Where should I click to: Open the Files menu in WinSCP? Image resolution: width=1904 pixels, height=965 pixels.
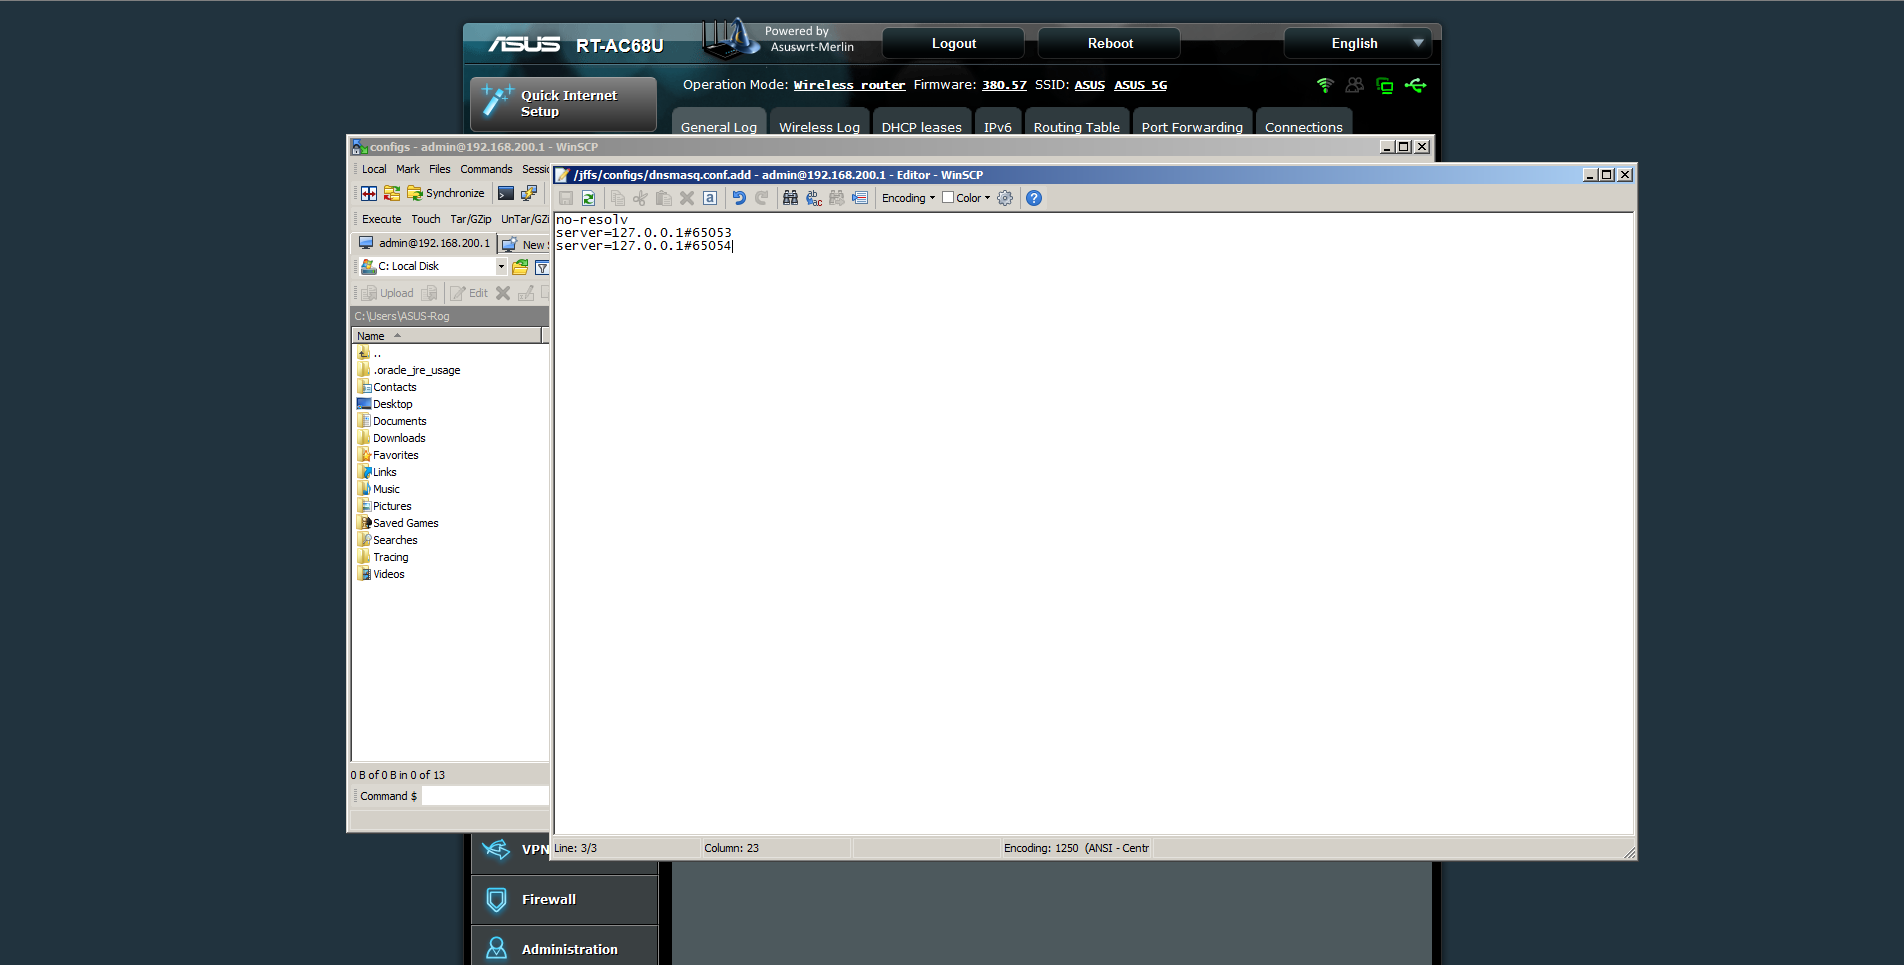point(440,169)
